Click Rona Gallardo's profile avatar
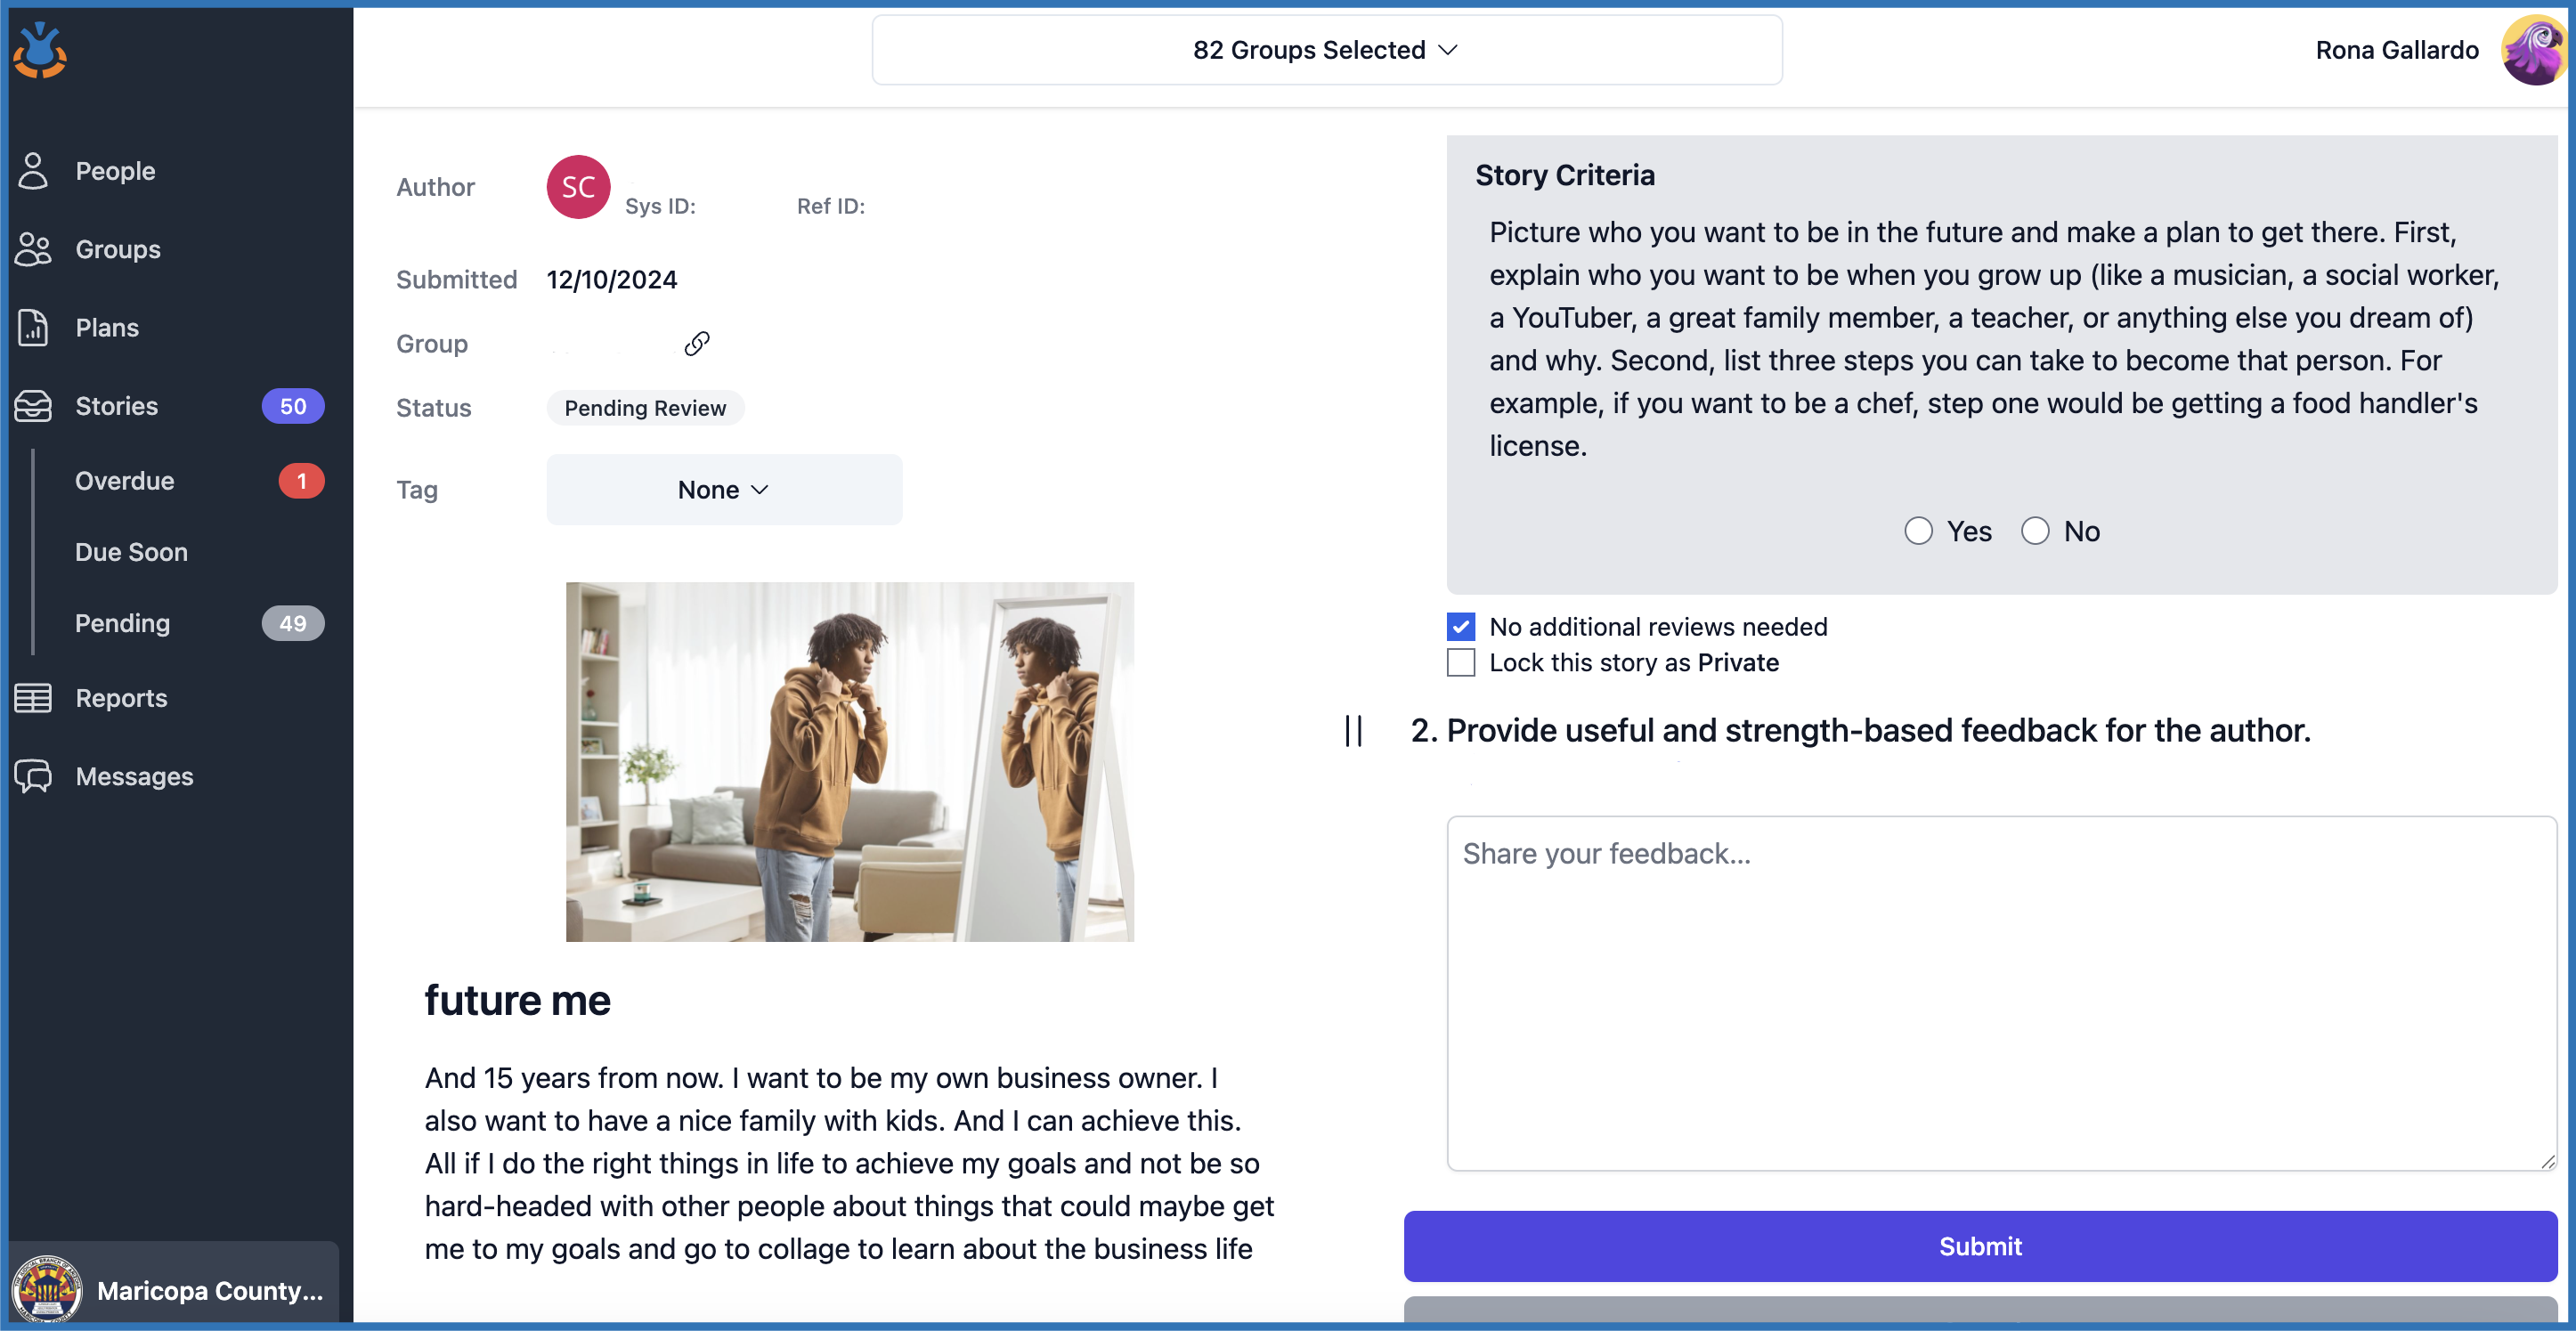This screenshot has width=2576, height=1331. (x=2532, y=50)
